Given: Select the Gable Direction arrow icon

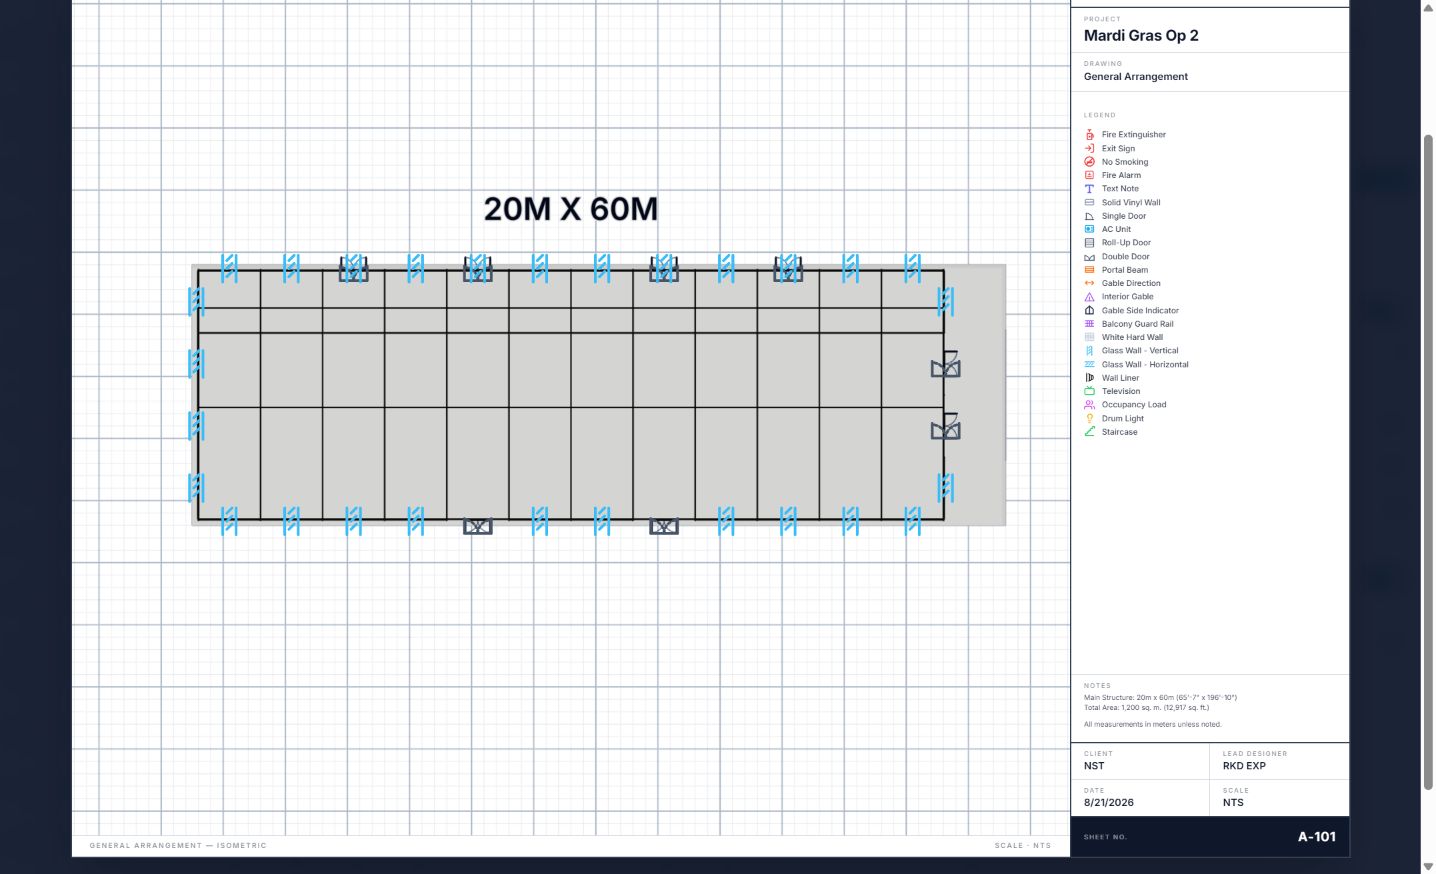Looking at the screenshot, I should pos(1089,283).
